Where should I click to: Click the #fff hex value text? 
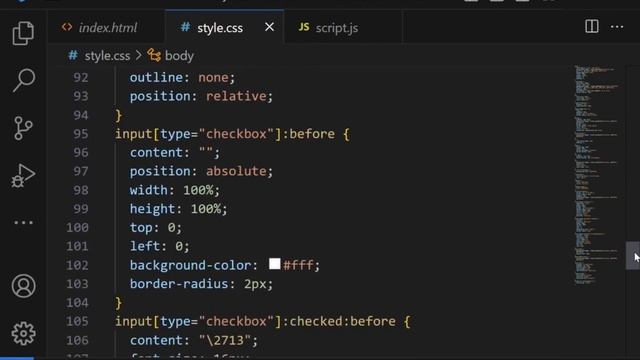point(298,265)
